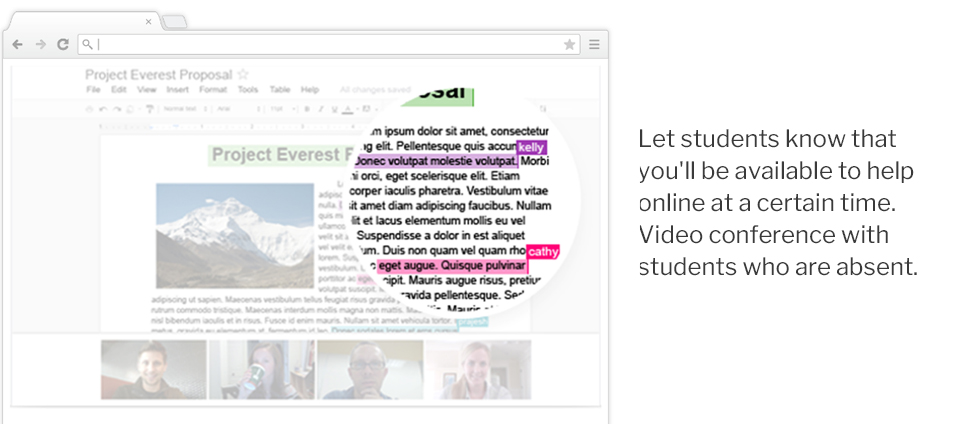The image size is (953, 424).
Task: Click the browser back arrow
Action: pyautogui.click(x=18, y=44)
